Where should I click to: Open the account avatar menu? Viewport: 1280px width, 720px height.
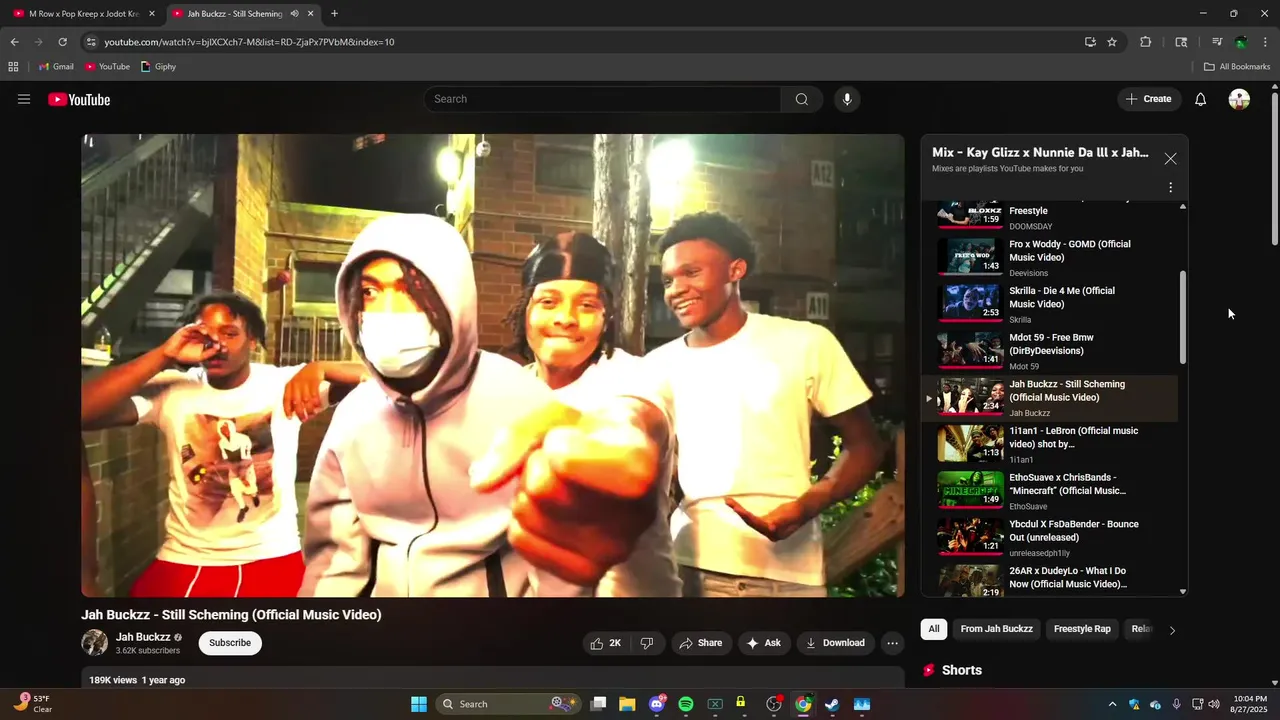pyautogui.click(x=1239, y=99)
